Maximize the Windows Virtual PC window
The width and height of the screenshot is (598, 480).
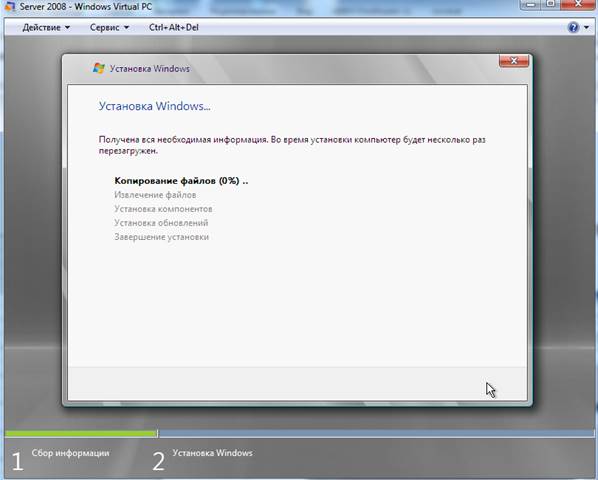(551, 4)
